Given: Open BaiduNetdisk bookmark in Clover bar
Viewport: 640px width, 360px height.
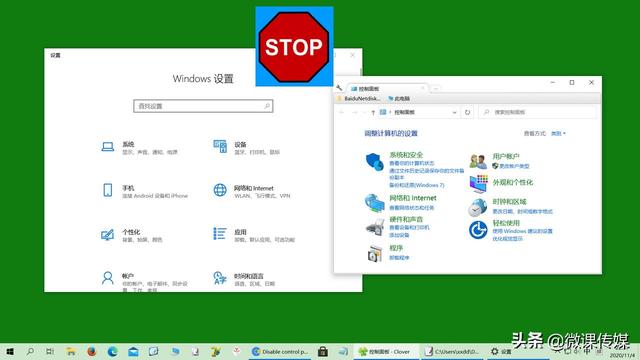Looking at the screenshot, I should pyautogui.click(x=359, y=99).
